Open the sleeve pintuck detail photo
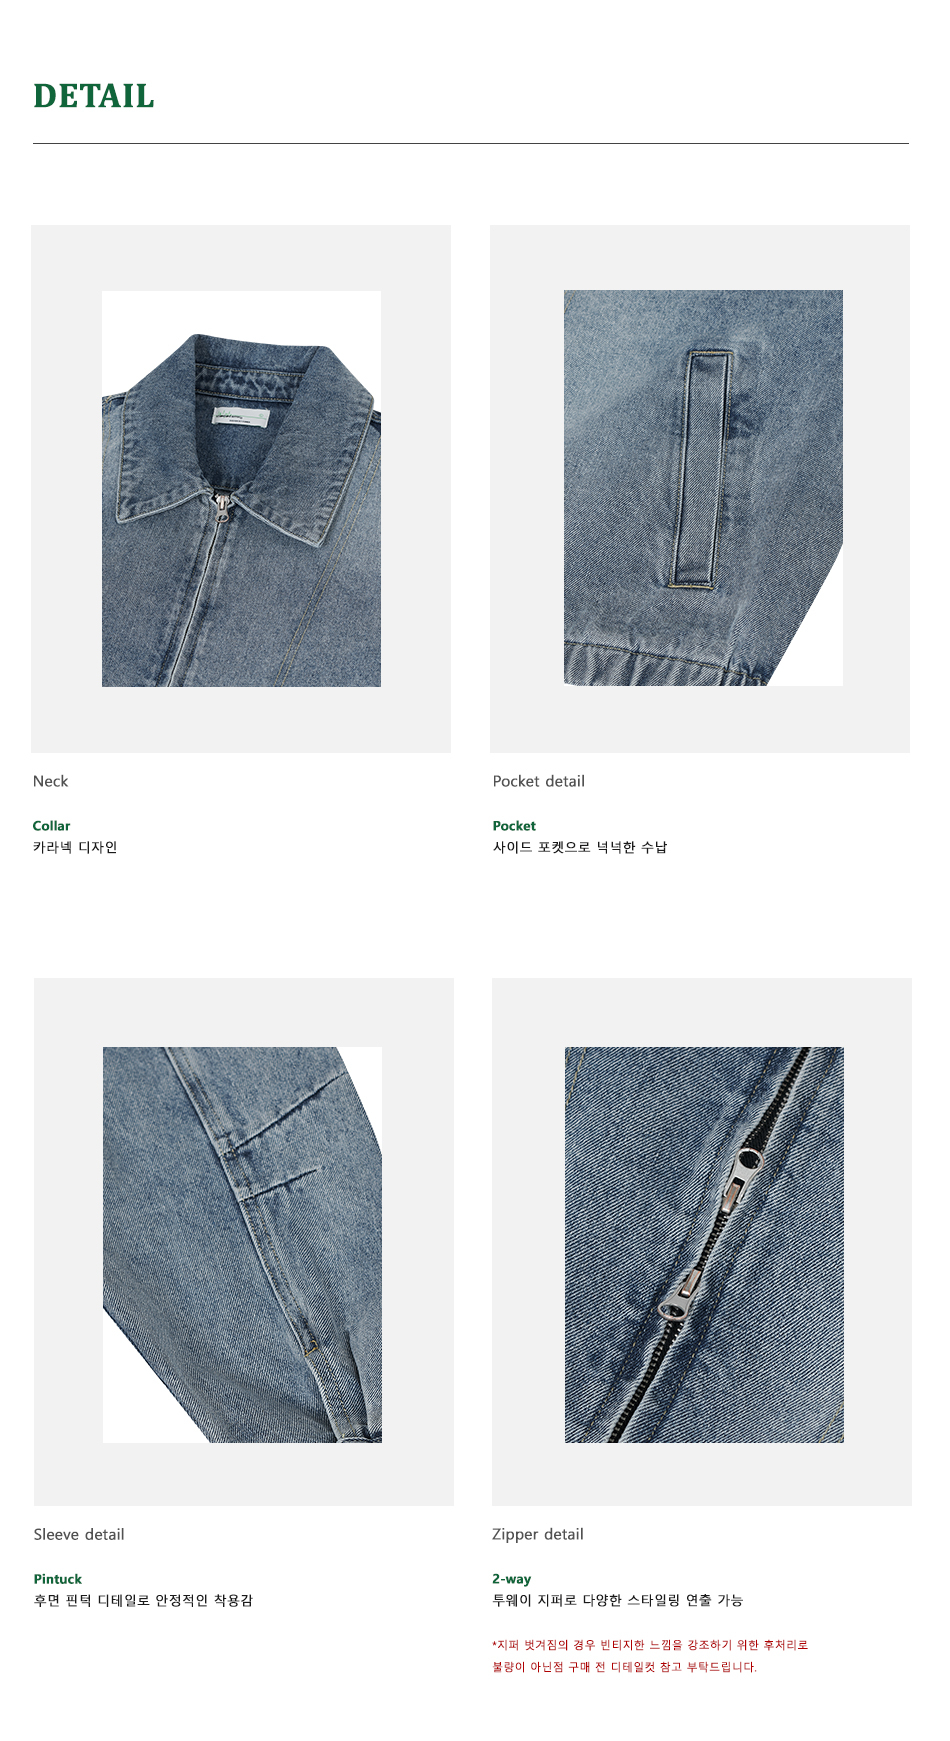The height and width of the screenshot is (1741, 950). (x=242, y=1245)
